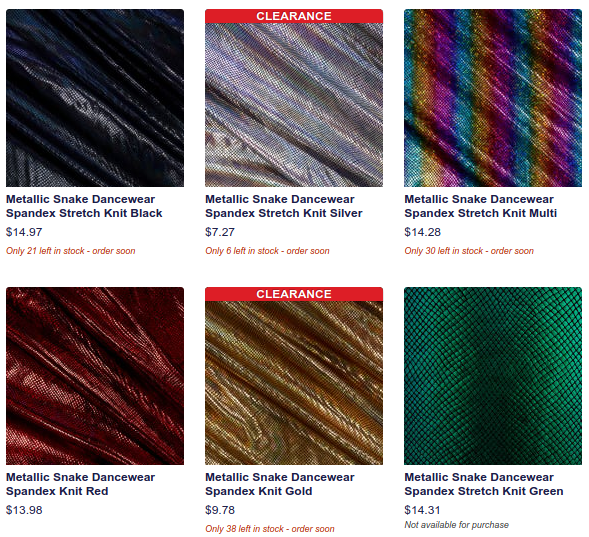Click the $7.27 price of silver fabric
The image size is (589, 537).
220,232
